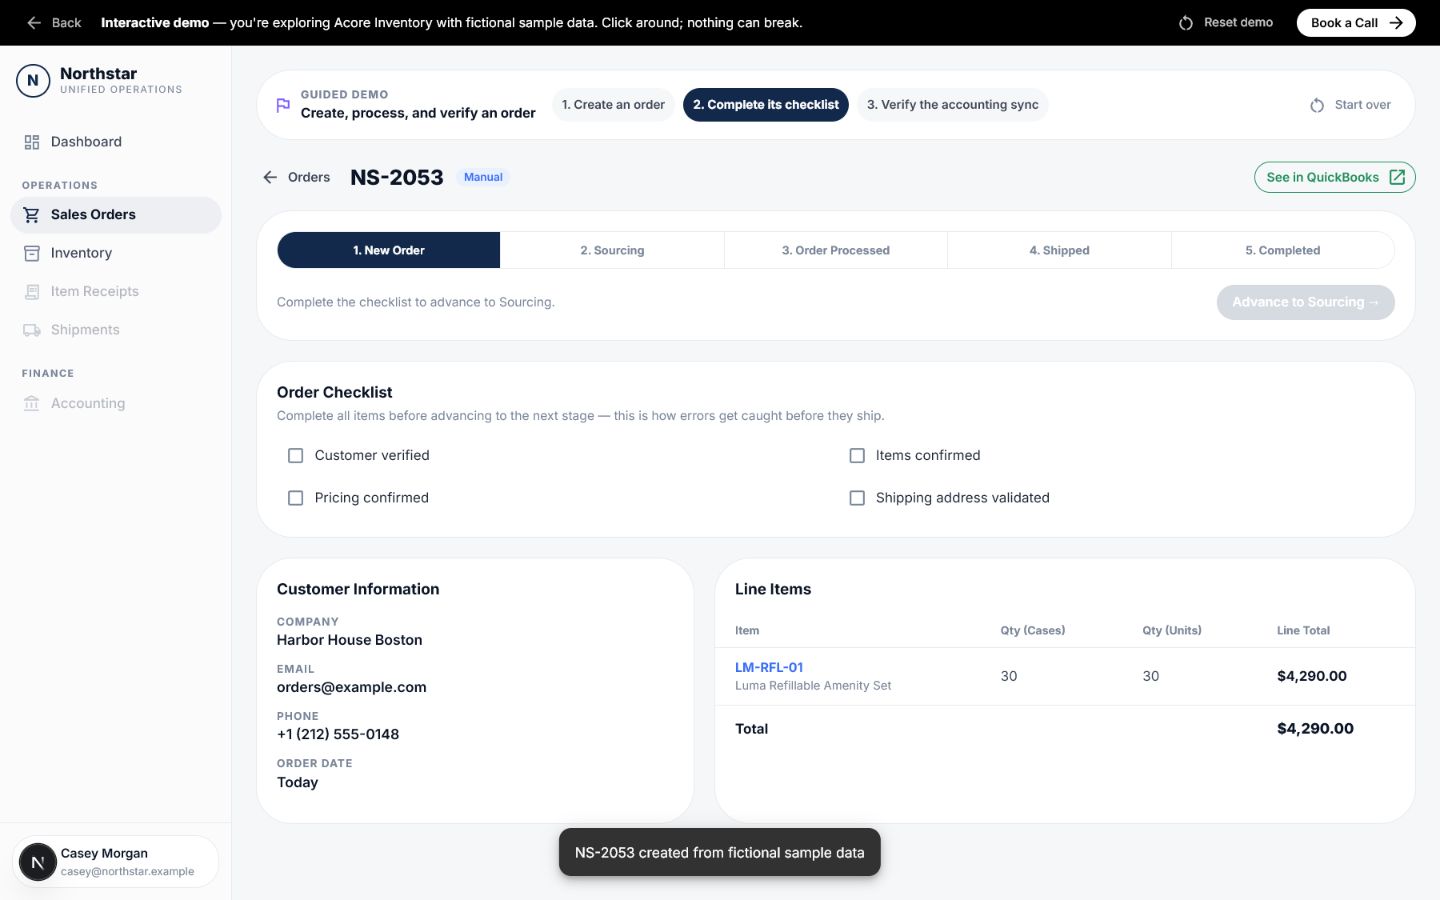The image size is (1440, 900).
Task: Select the 2. Sourcing stage tab
Action: pyautogui.click(x=612, y=250)
